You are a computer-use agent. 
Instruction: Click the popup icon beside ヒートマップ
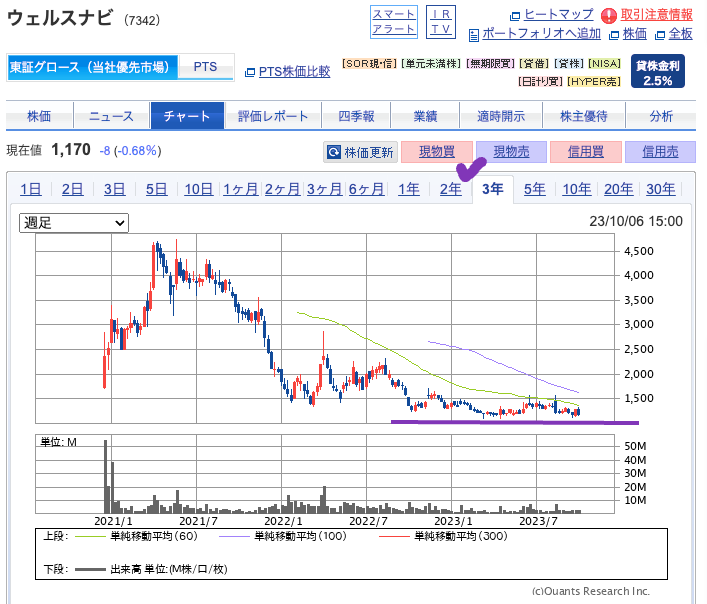click(x=514, y=16)
